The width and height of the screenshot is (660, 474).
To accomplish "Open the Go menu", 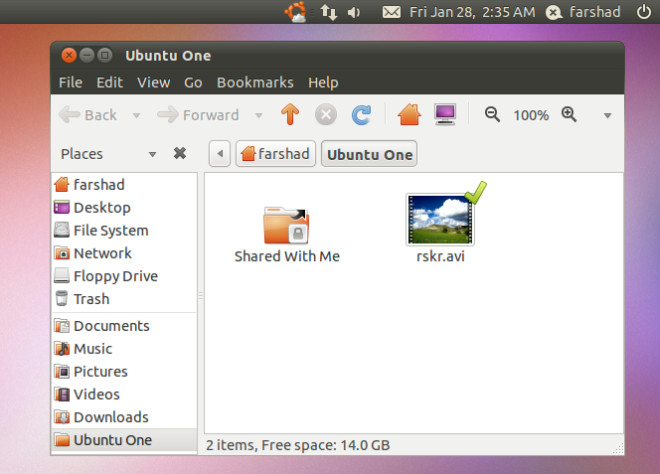I will pyautogui.click(x=193, y=83).
